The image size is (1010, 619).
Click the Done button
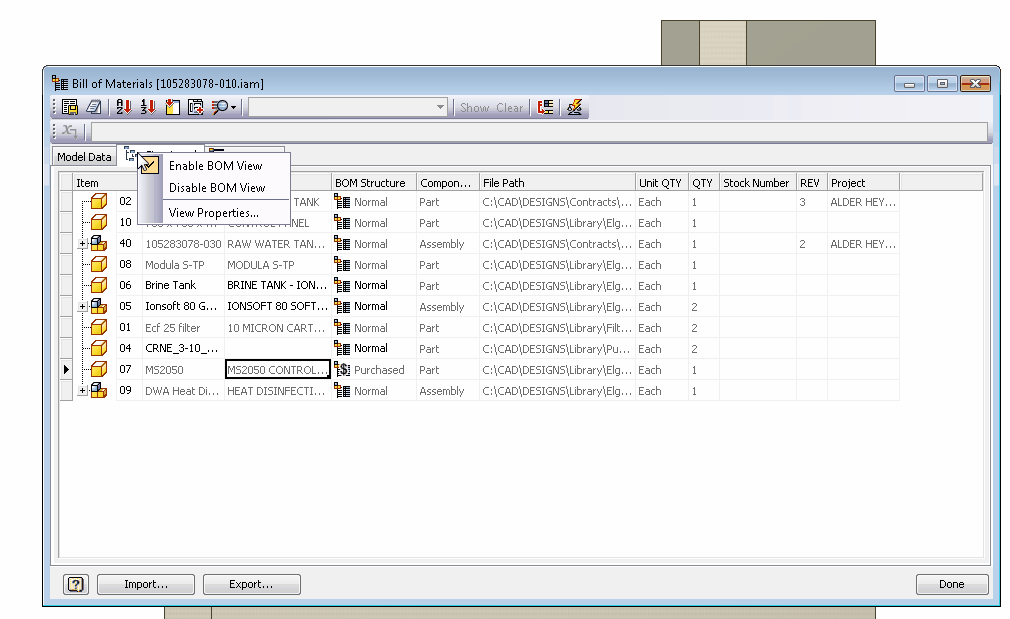coord(951,584)
